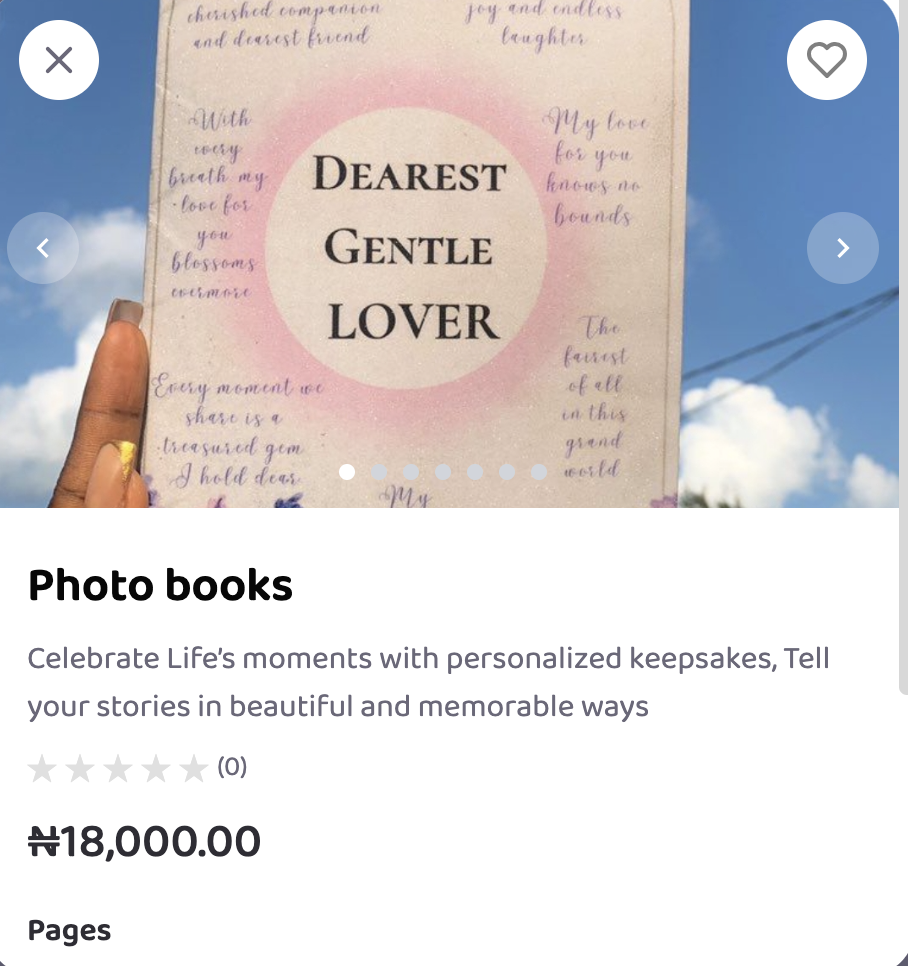
Task: Go to the previous product image
Action: 43,248
